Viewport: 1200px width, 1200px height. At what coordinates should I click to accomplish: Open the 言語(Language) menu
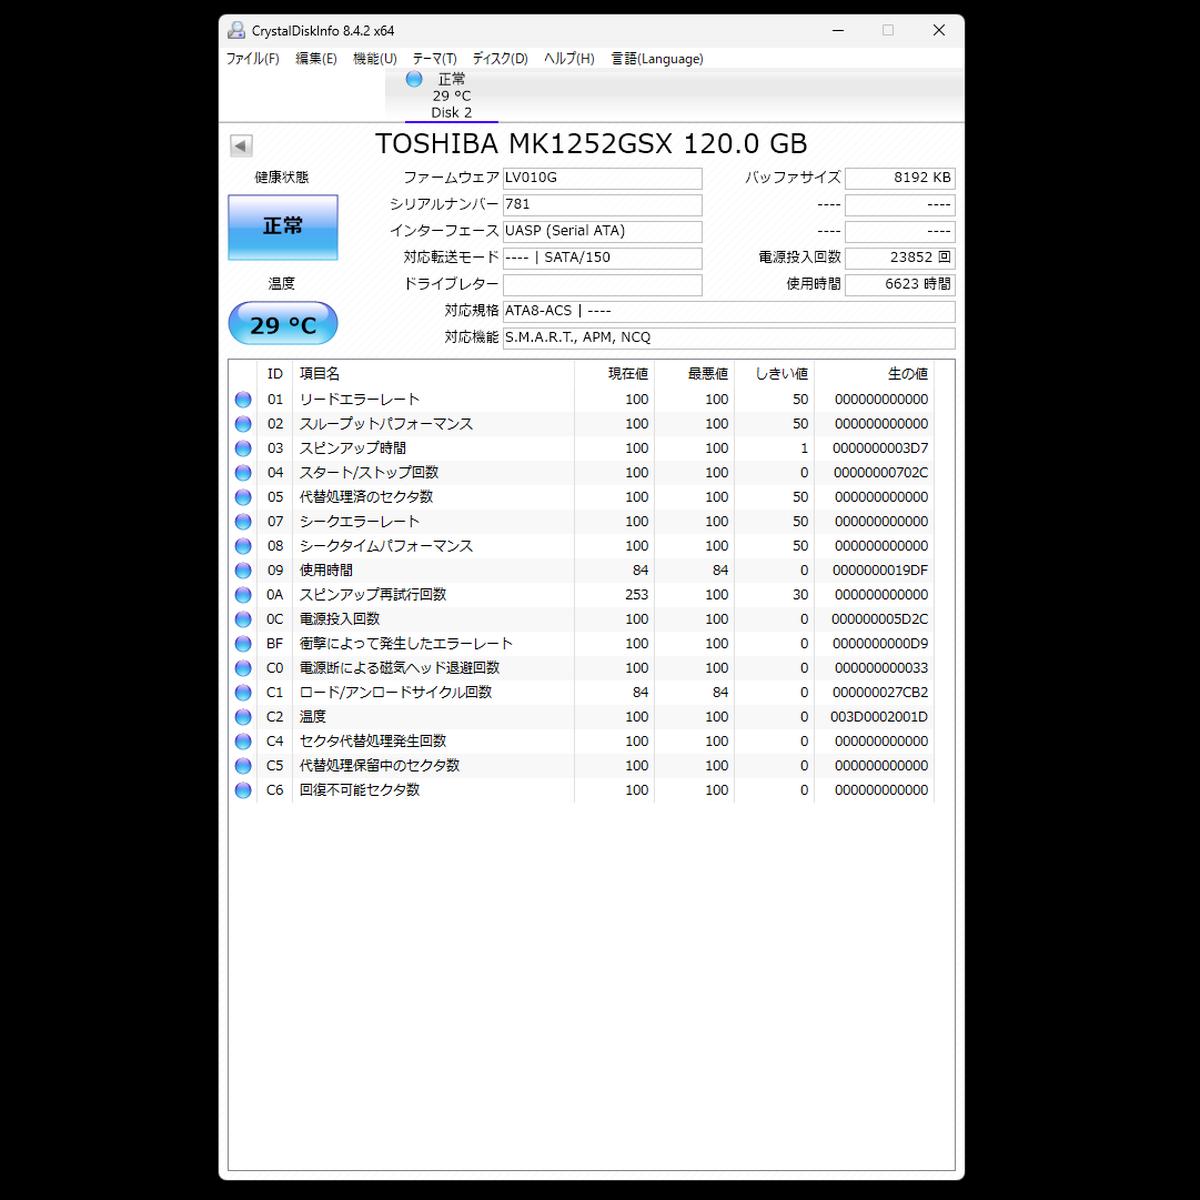pyautogui.click(x=657, y=59)
